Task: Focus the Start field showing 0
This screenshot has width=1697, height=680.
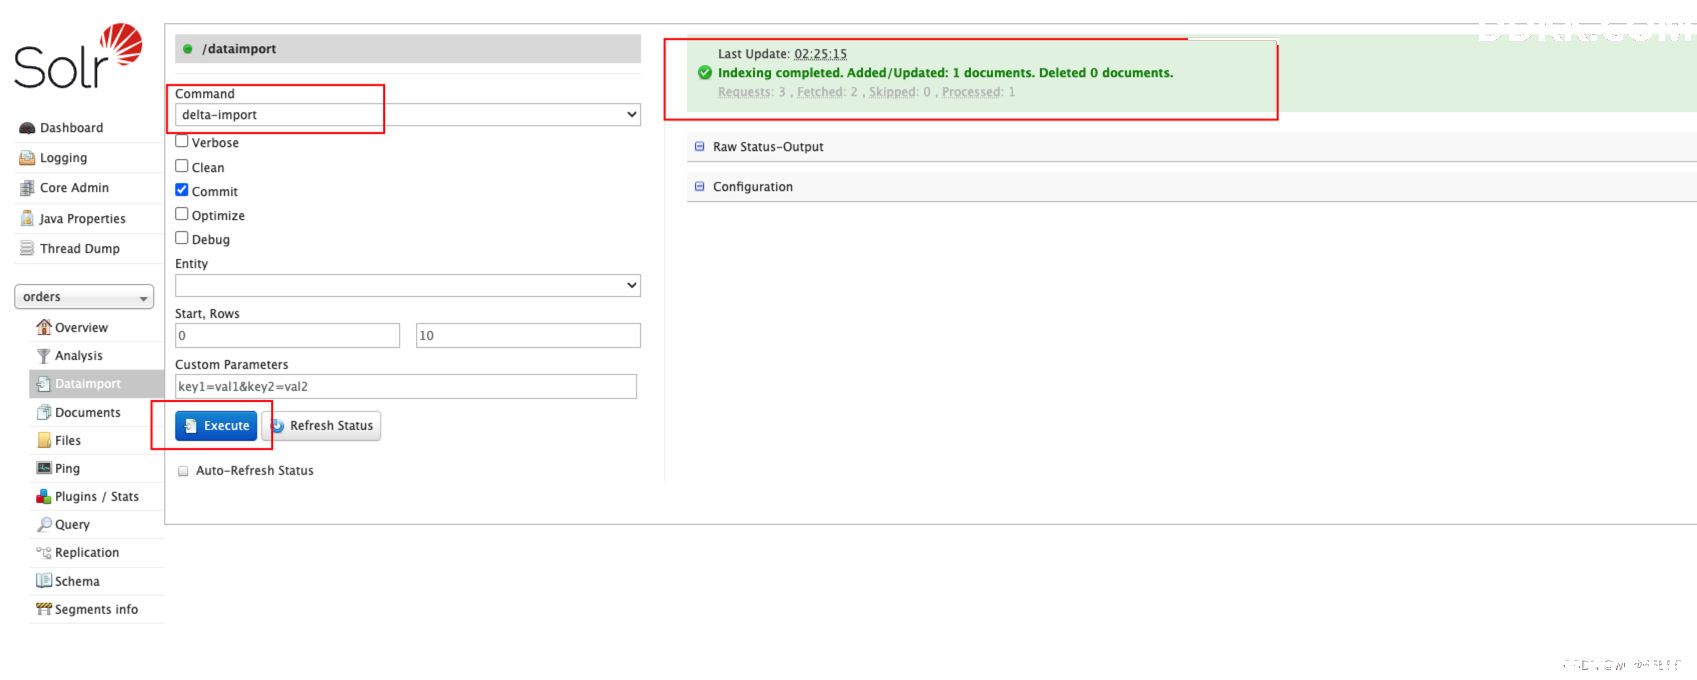Action: tap(287, 335)
